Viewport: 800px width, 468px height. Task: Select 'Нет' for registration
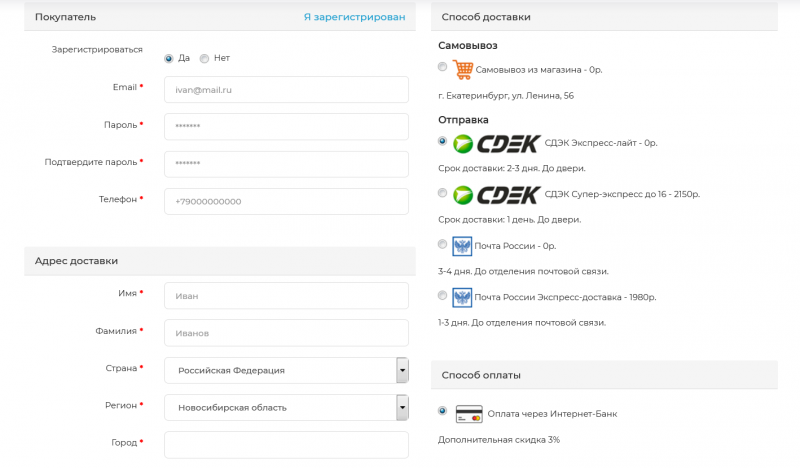pos(205,58)
